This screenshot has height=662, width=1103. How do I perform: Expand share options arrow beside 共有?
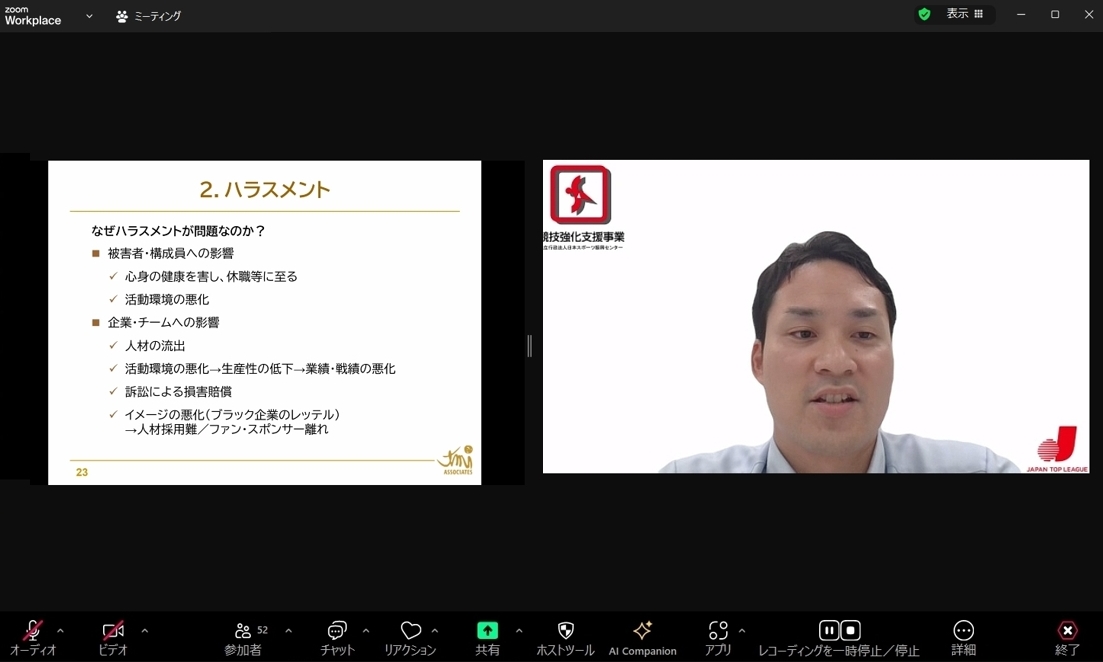tap(519, 631)
